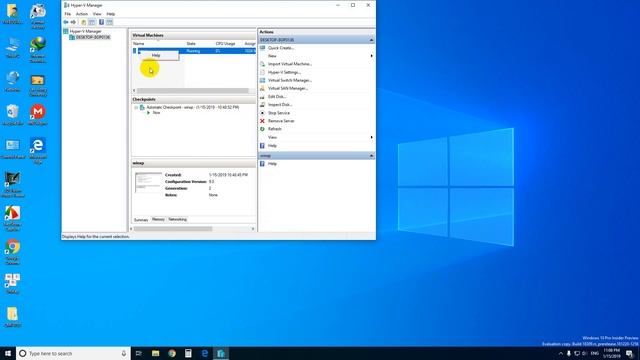
Task: Switch to the Memory tab
Action: (x=158, y=220)
